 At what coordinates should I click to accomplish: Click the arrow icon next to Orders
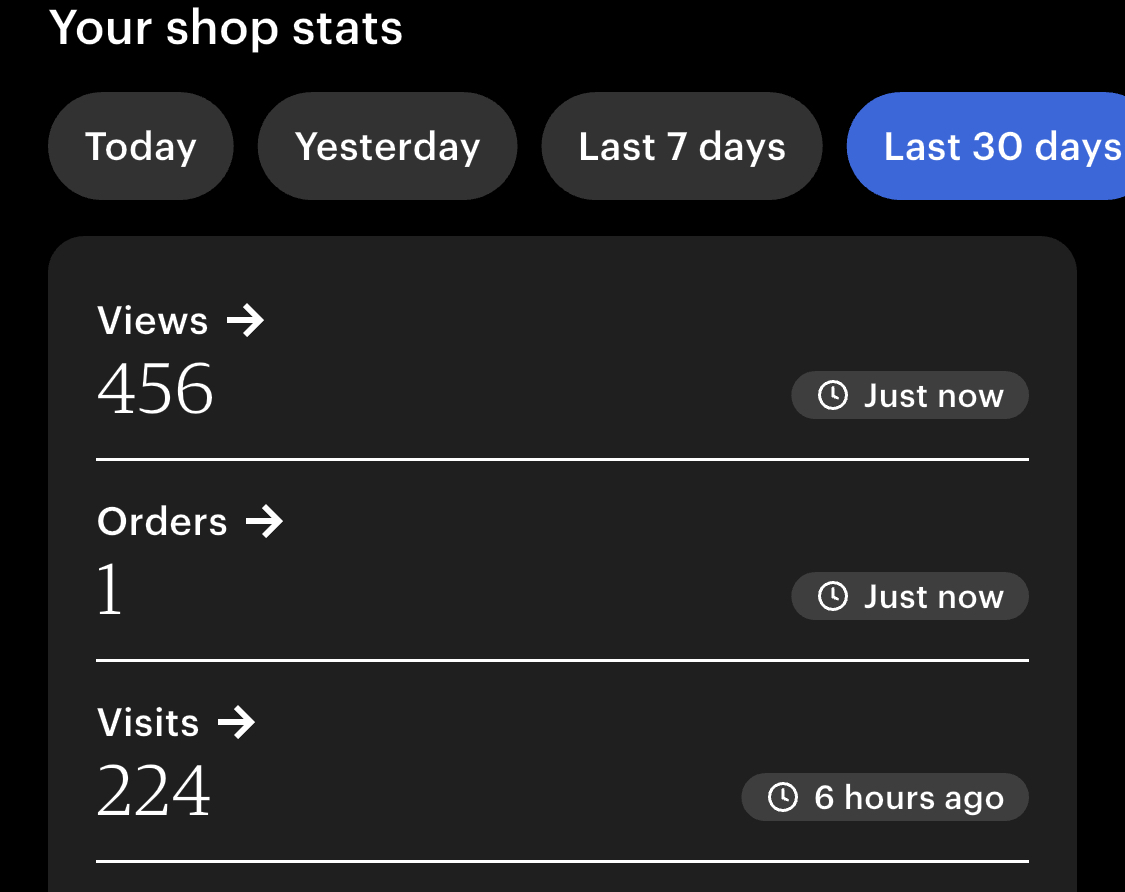(265, 522)
